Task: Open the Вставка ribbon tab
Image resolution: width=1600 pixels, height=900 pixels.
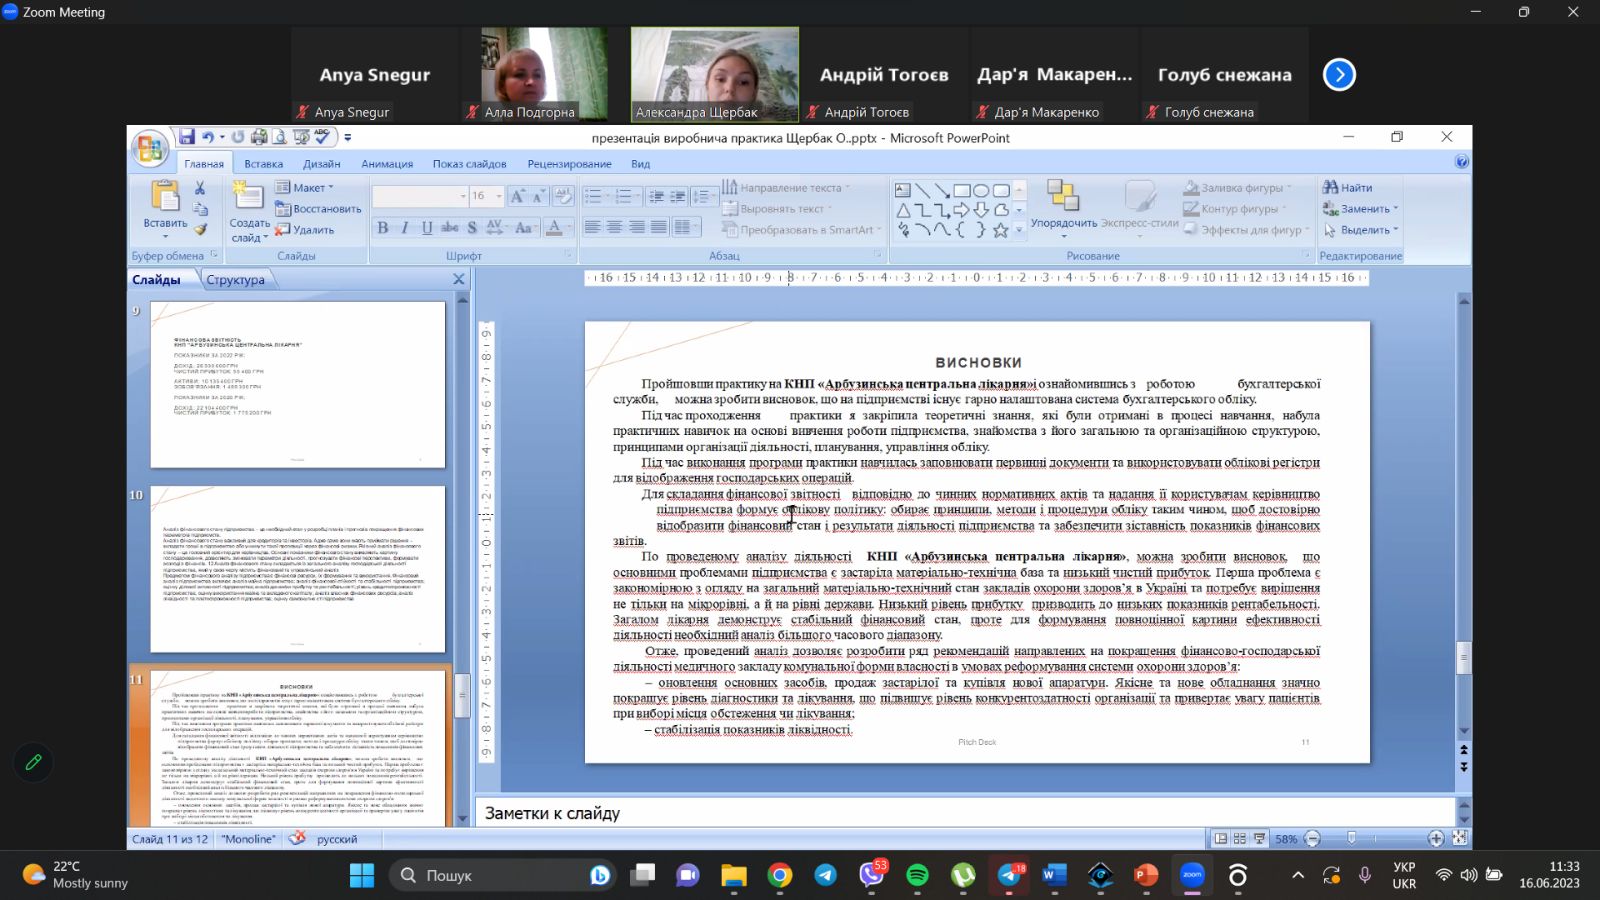Action: 263,164
